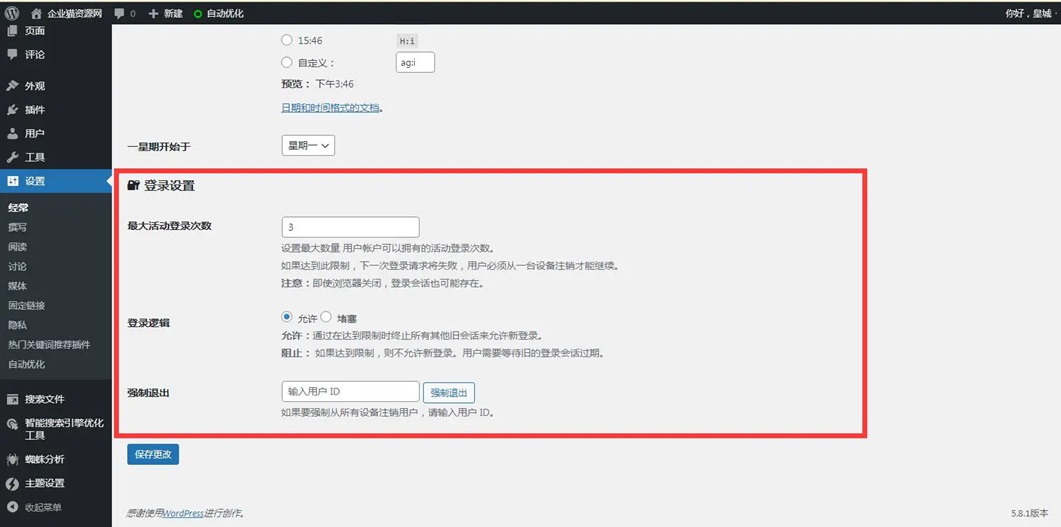Open the 热门关键词推荐插件 submenu
The height and width of the screenshot is (527, 1061).
click(x=49, y=345)
